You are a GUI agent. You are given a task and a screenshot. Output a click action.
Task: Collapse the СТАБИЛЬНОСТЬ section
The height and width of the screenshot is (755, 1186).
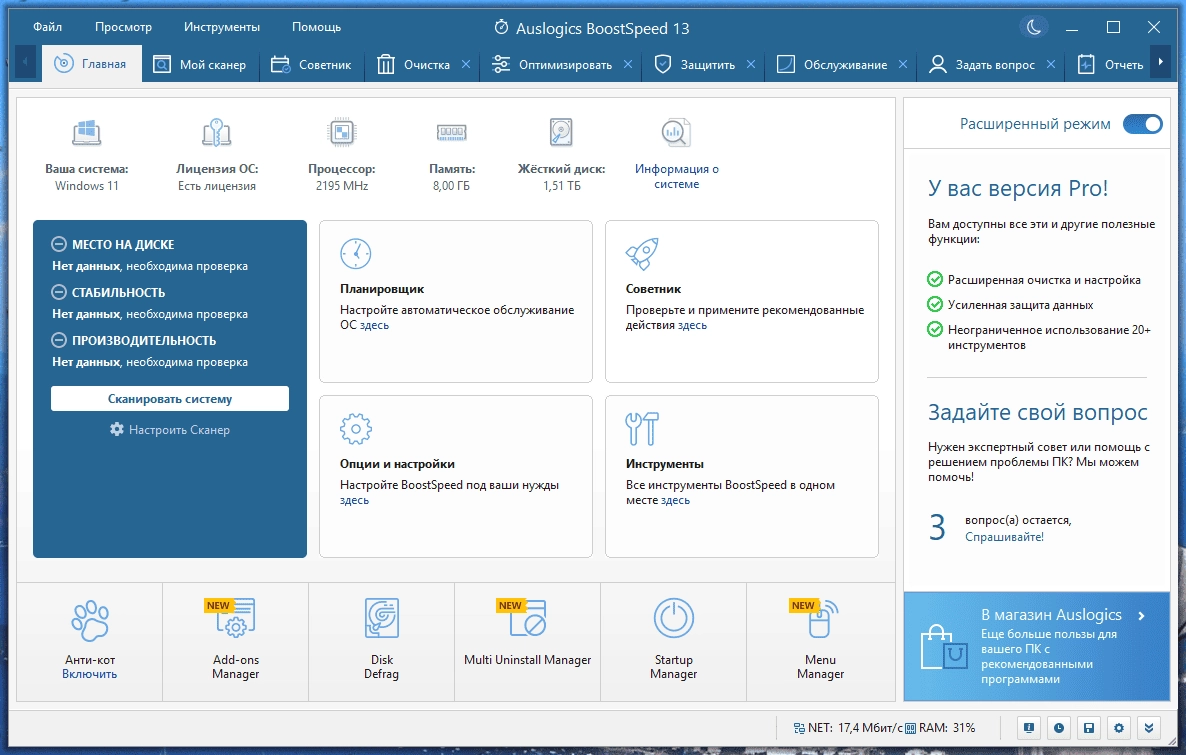(58, 292)
